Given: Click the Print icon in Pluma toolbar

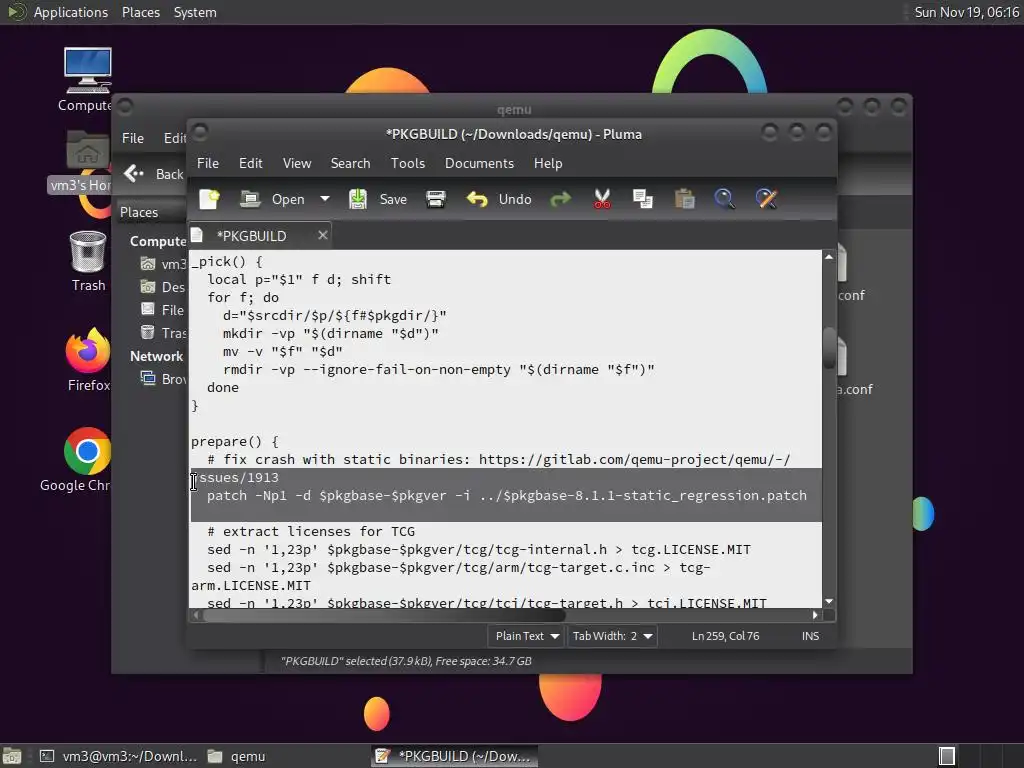Looking at the screenshot, I should [436, 199].
